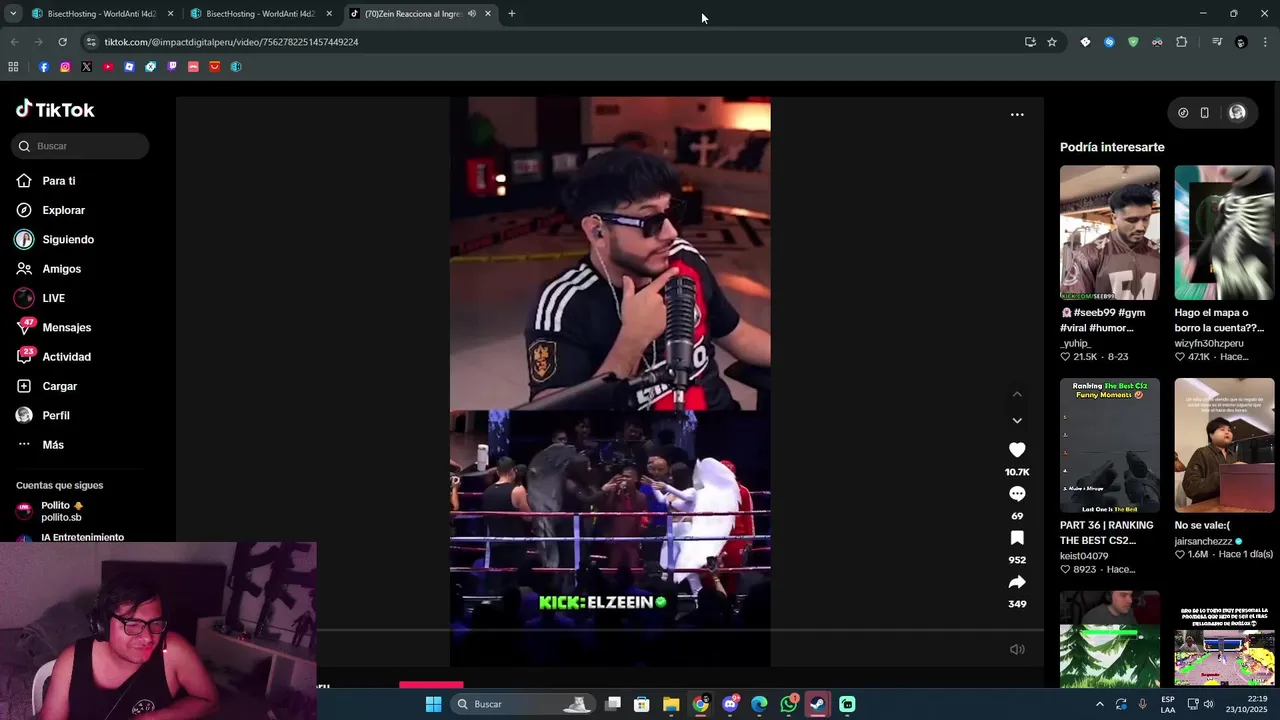The width and height of the screenshot is (1280, 720).
Task: Save video using the bookmark icon
Action: pyautogui.click(x=1017, y=538)
